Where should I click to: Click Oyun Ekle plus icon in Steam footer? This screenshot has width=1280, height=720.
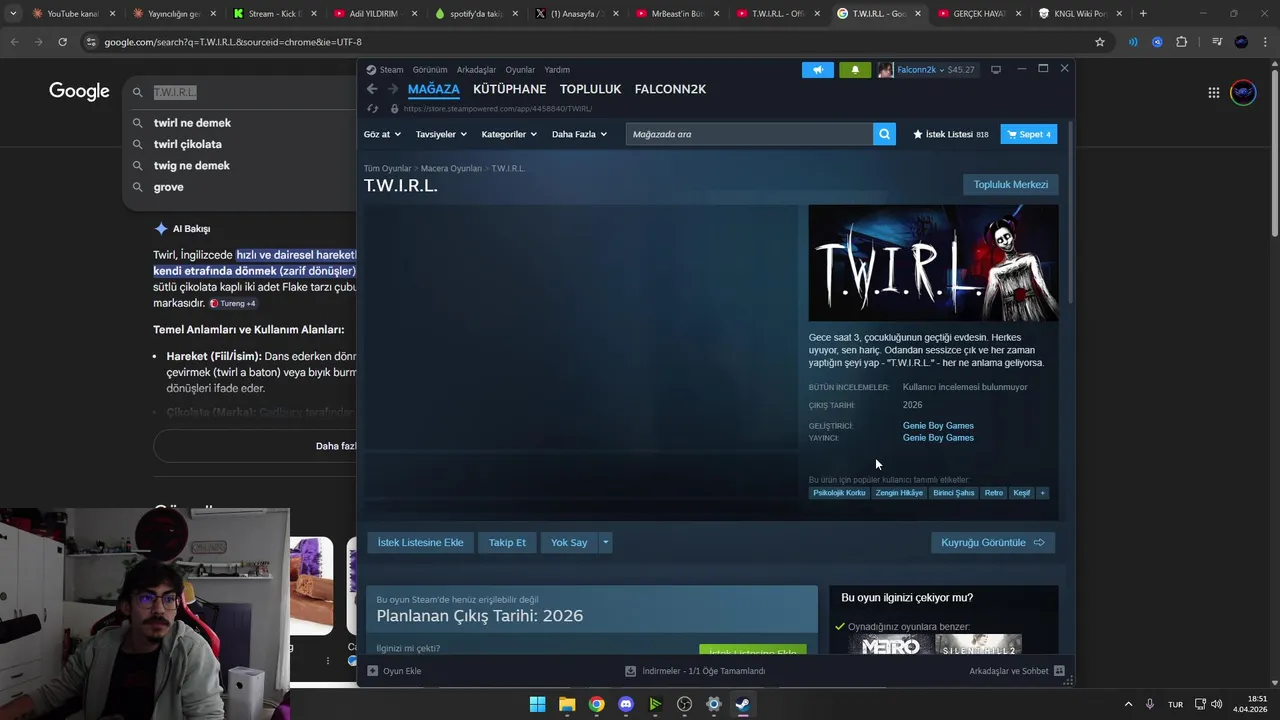[372, 671]
